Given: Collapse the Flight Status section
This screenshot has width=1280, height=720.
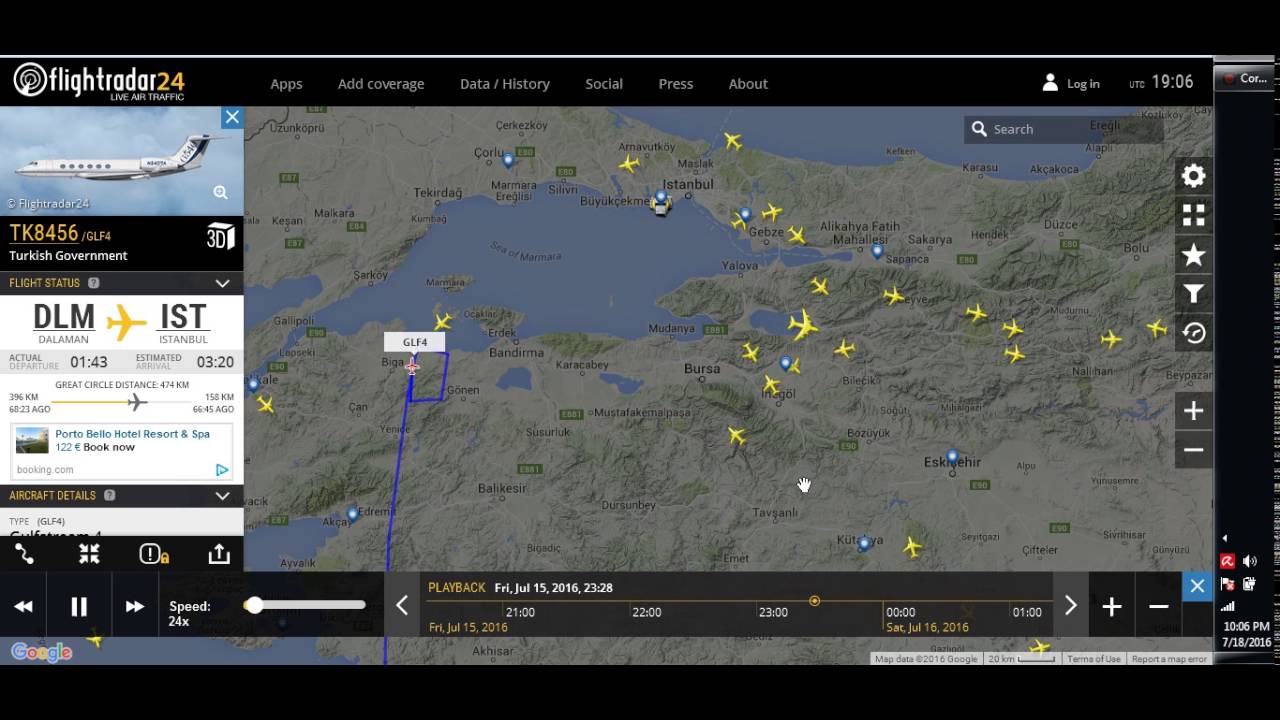Looking at the screenshot, I should tap(222, 283).
